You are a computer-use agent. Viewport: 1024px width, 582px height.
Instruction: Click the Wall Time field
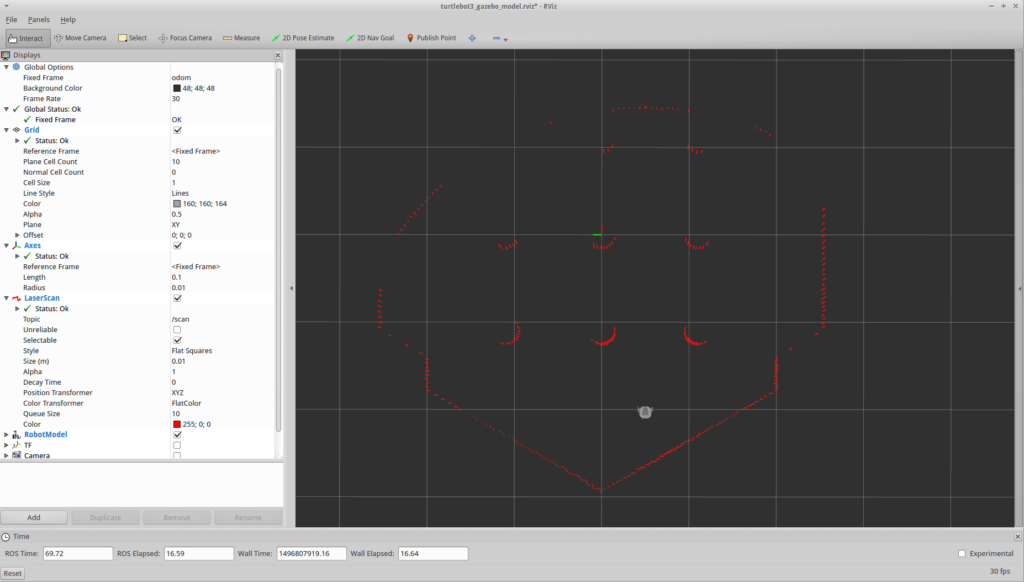point(312,553)
